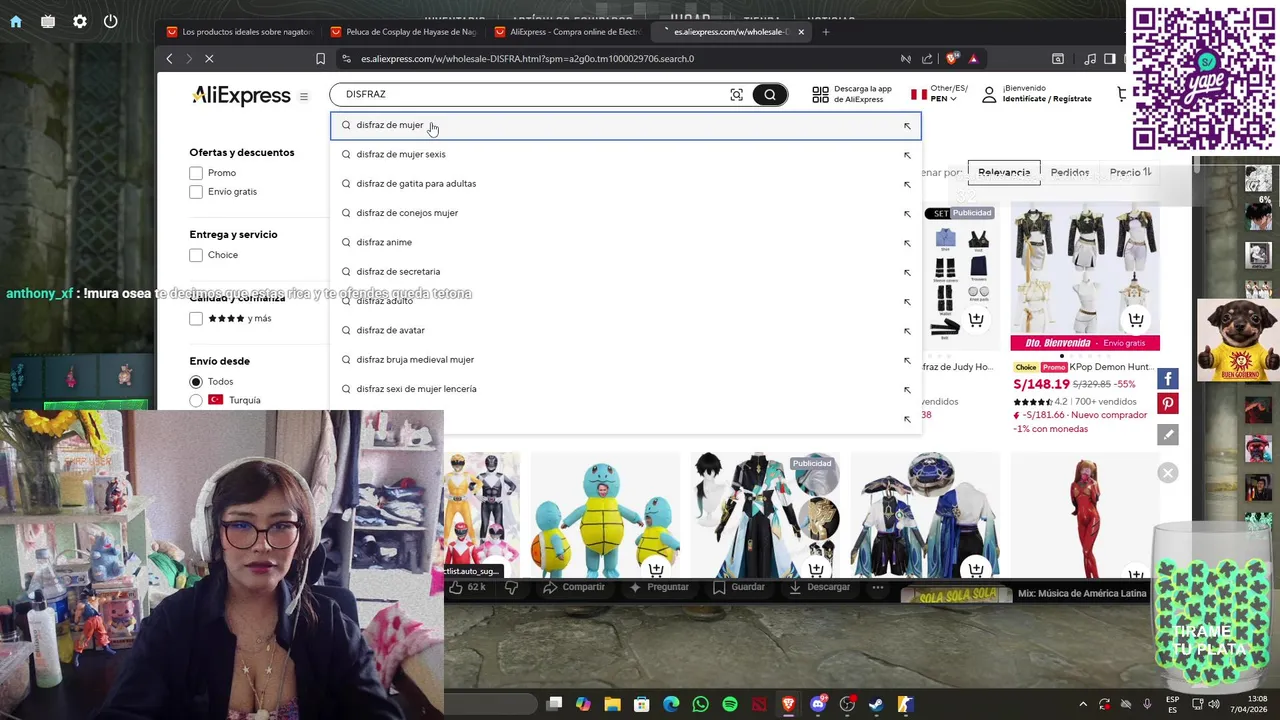The width and height of the screenshot is (1280, 720).
Task: Bookmark this page using the bookmark icon
Action: point(320,59)
